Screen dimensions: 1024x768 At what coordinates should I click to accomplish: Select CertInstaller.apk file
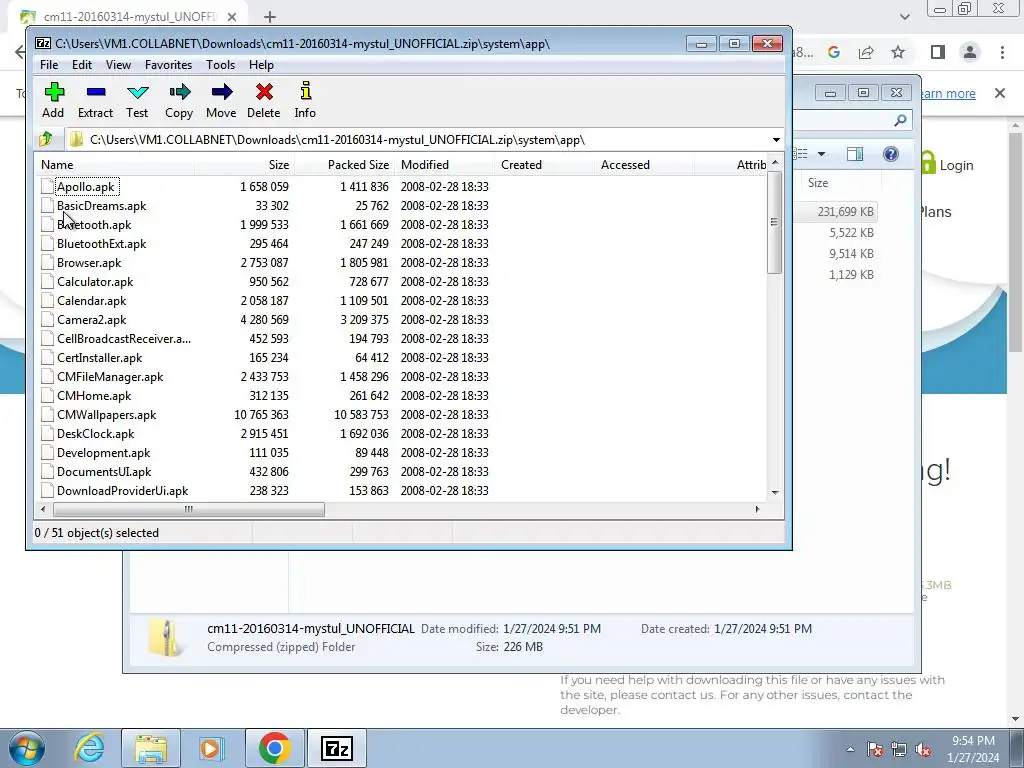point(99,357)
